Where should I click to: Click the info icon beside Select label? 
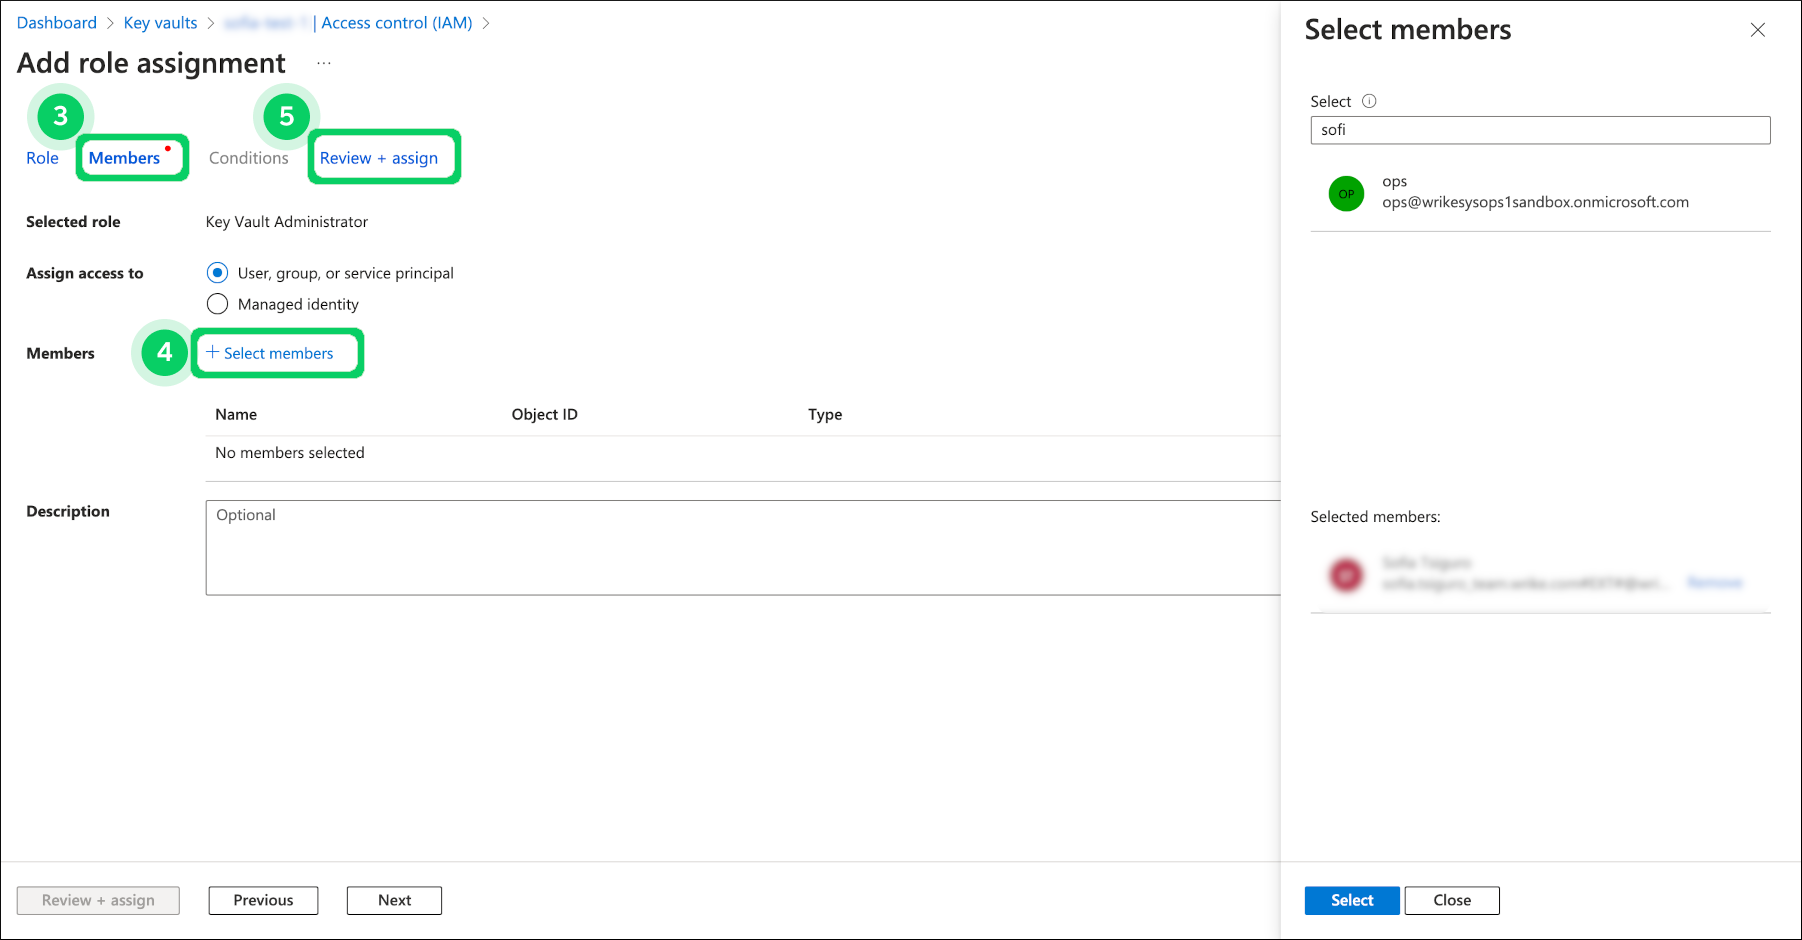pos(1369,101)
